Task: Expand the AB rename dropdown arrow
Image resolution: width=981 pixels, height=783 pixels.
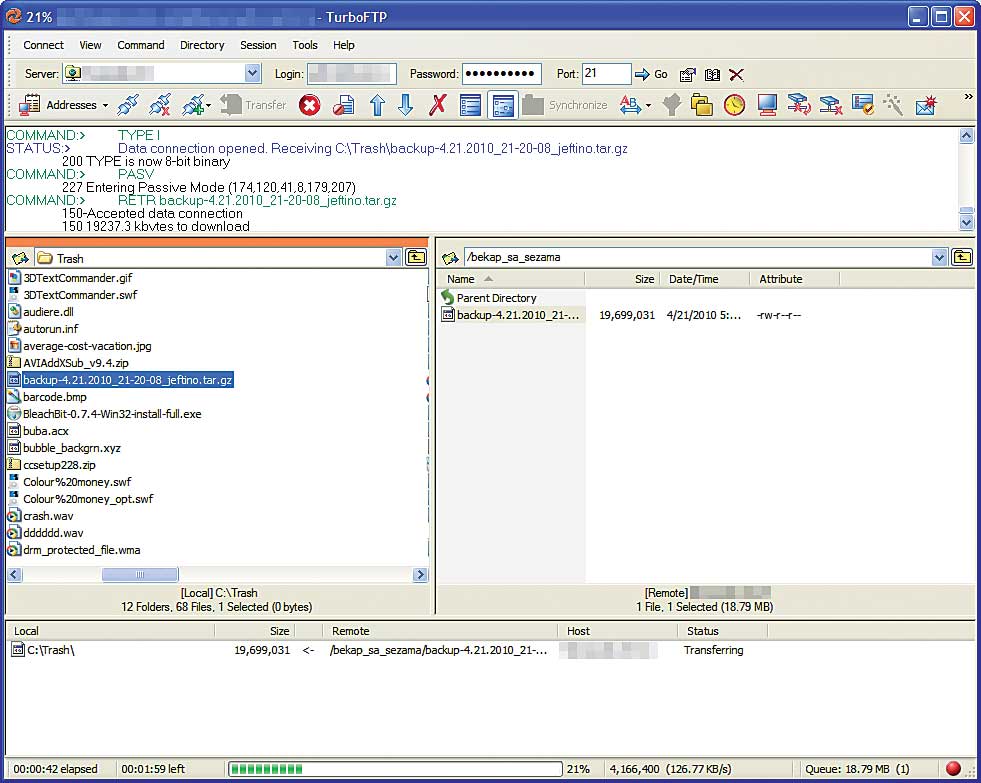Action: click(648, 106)
